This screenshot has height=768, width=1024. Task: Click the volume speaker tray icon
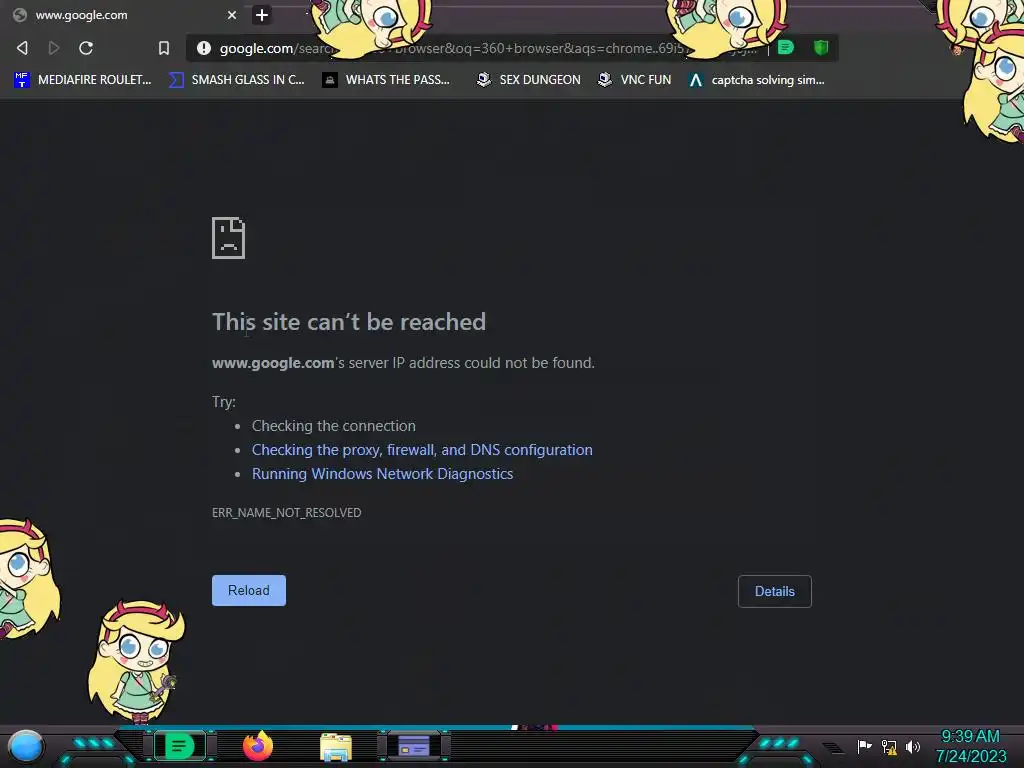pos(913,746)
